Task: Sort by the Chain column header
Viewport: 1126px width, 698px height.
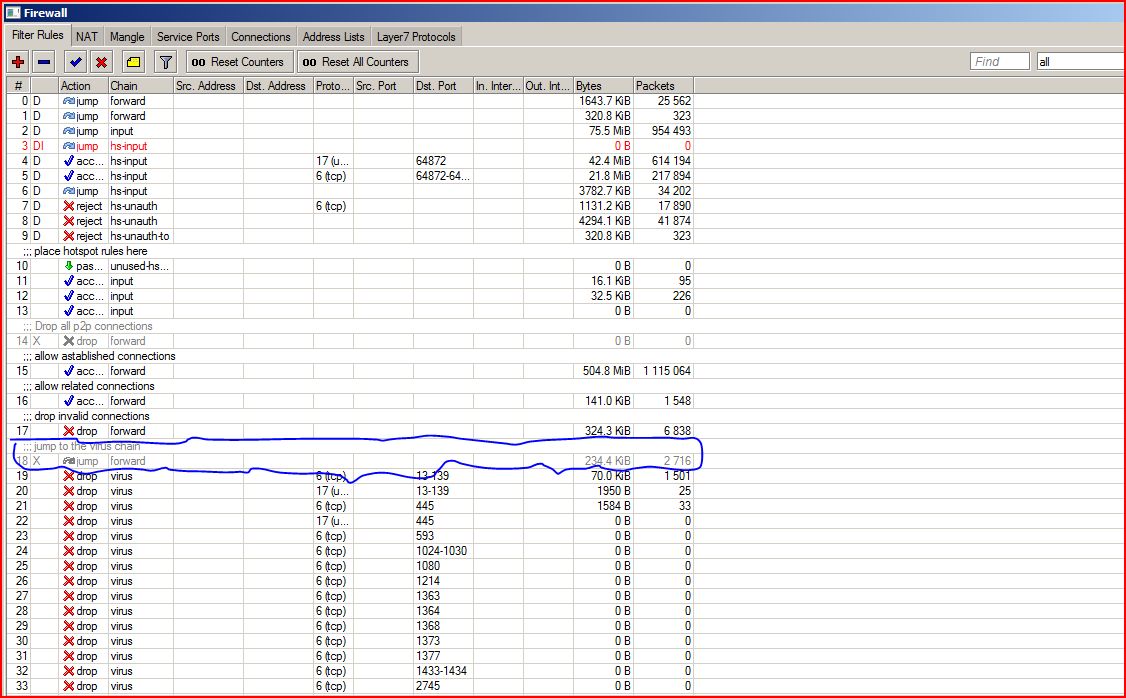Action: point(140,85)
